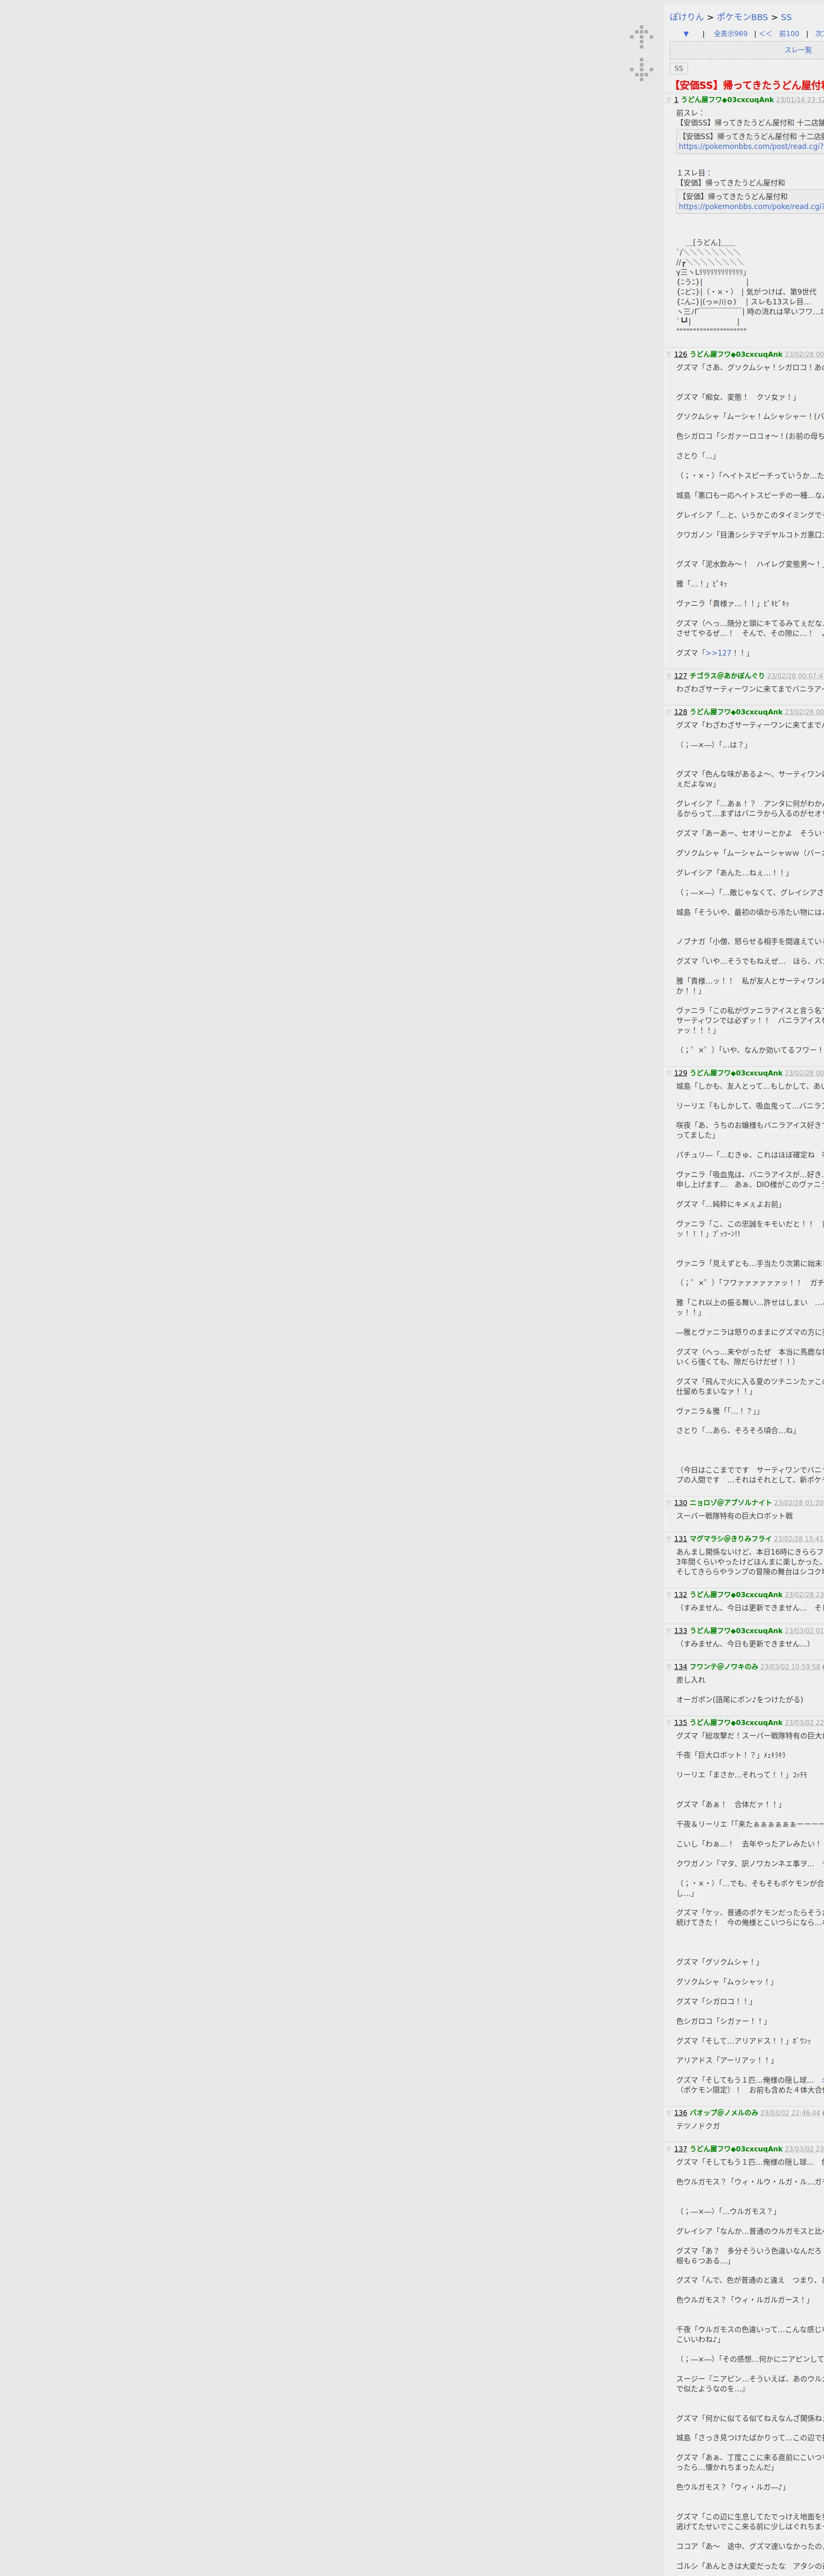Open スレ一覧 thread list box

coord(797,50)
